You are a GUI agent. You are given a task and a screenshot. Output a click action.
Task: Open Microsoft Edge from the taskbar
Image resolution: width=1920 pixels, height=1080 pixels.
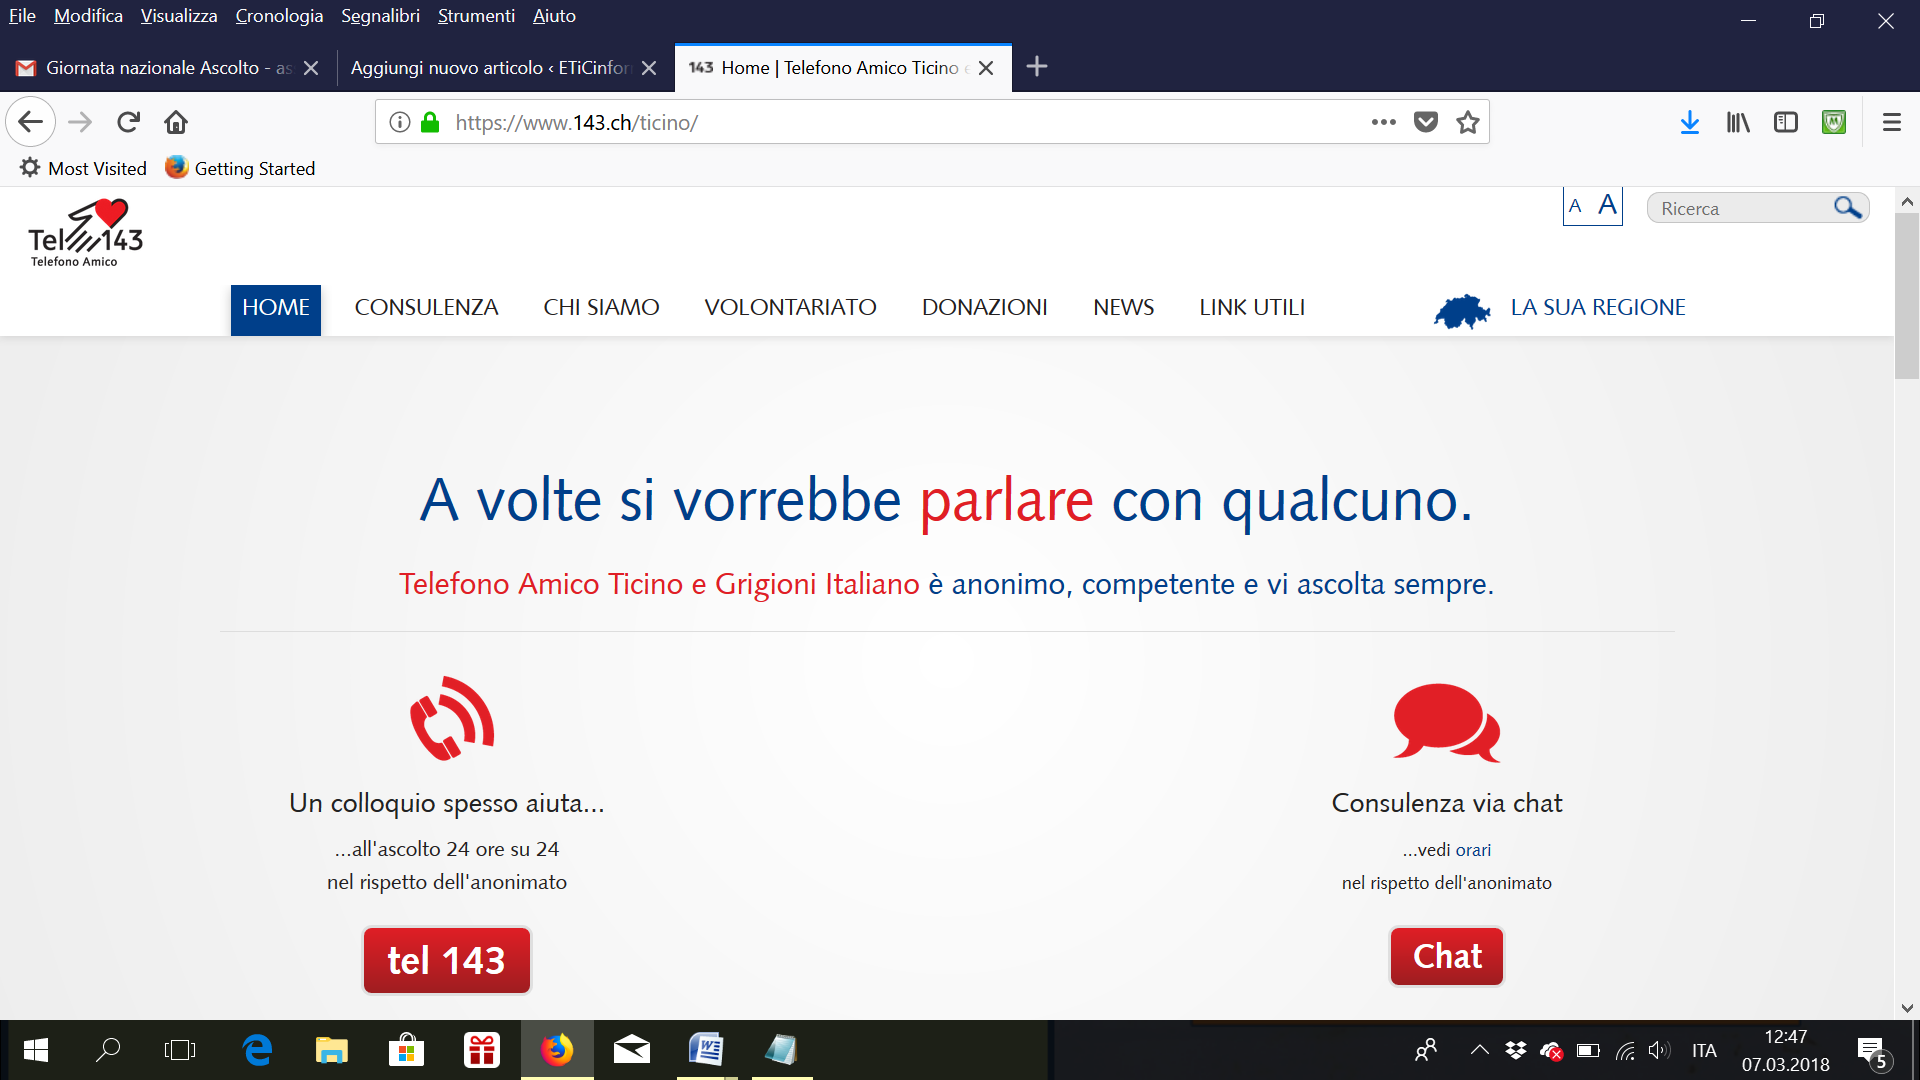coord(257,1050)
